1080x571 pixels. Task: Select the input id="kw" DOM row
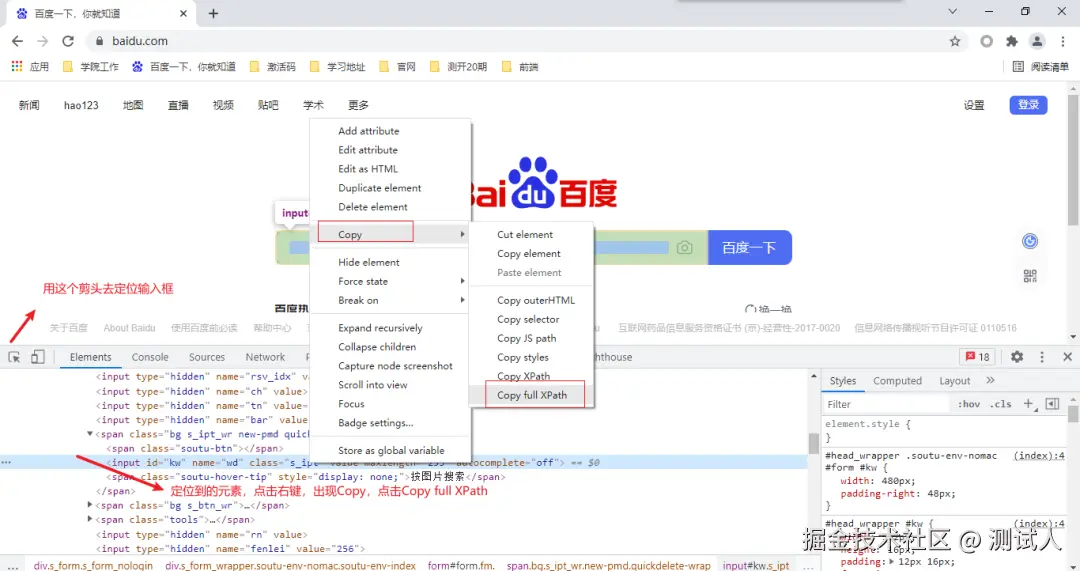coord(404,462)
